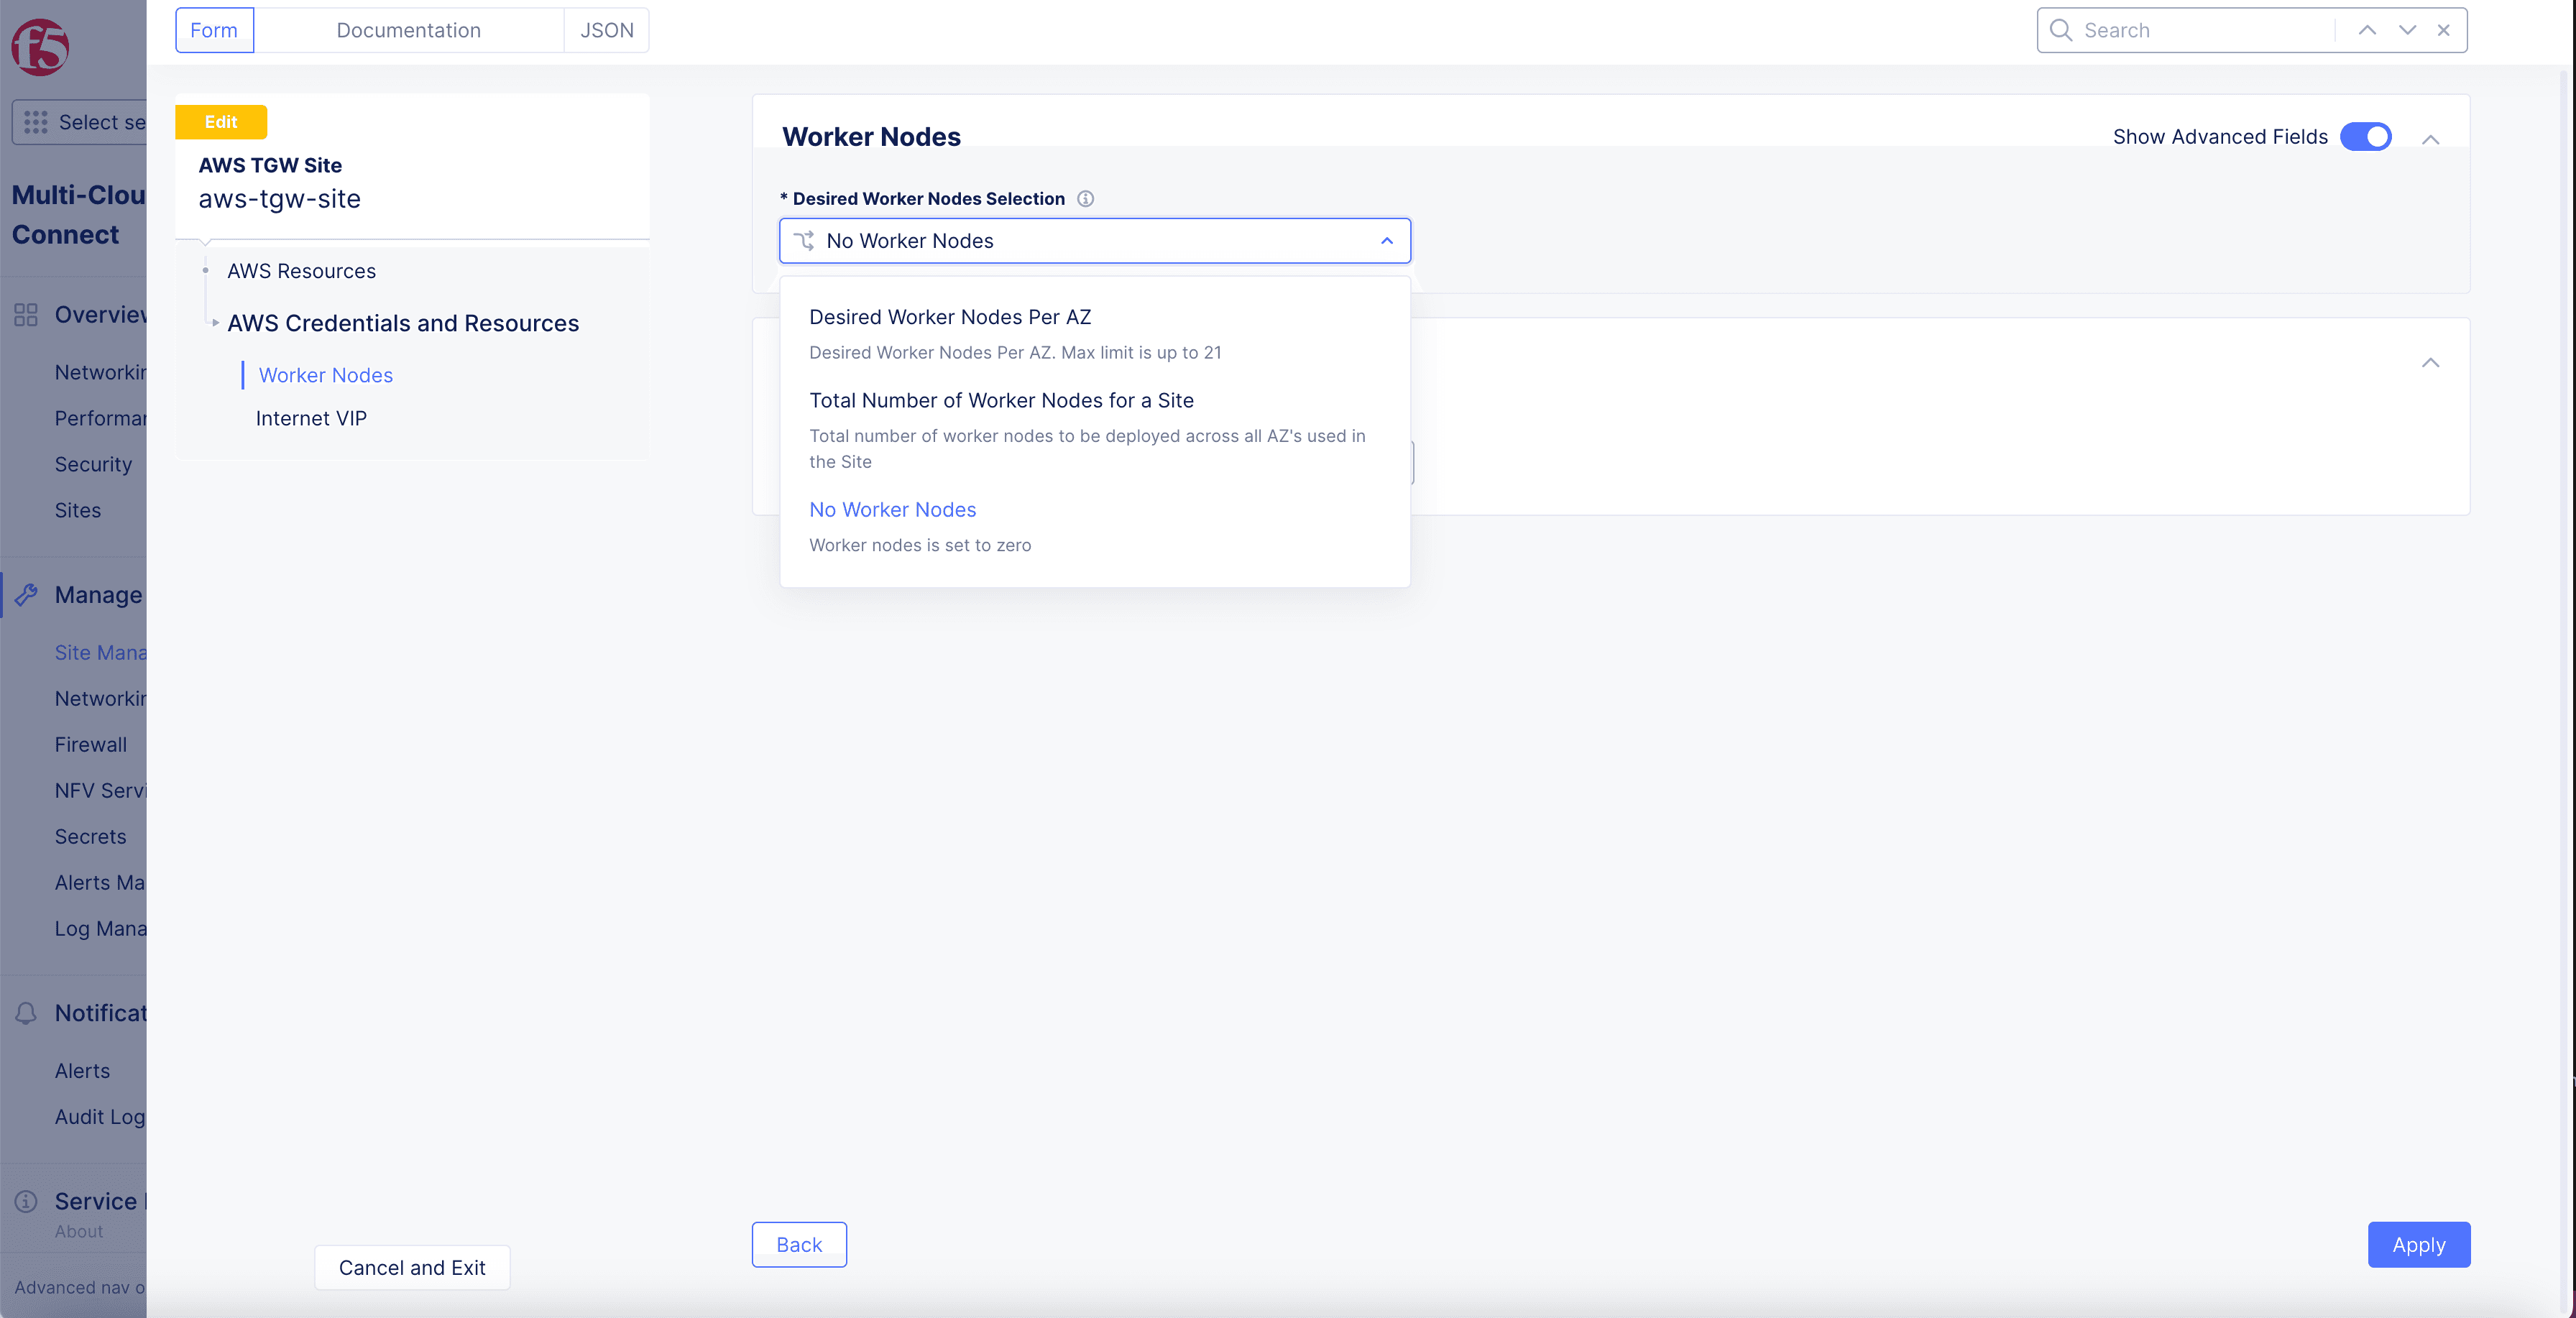Click the search magnifier icon
The width and height of the screenshot is (2576, 1318).
[x=2061, y=30]
